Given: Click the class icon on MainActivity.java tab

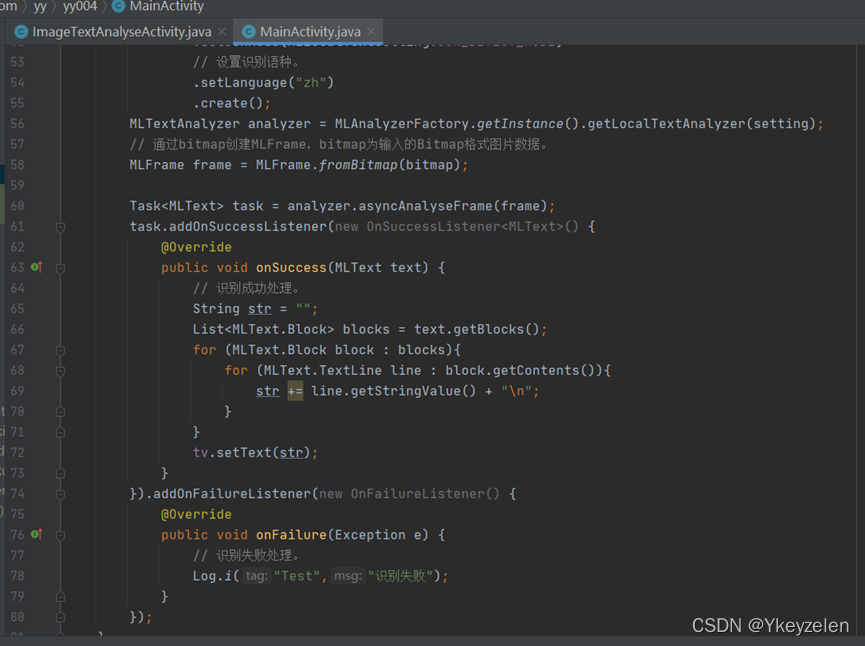Looking at the screenshot, I should pyautogui.click(x=249, y=32).
